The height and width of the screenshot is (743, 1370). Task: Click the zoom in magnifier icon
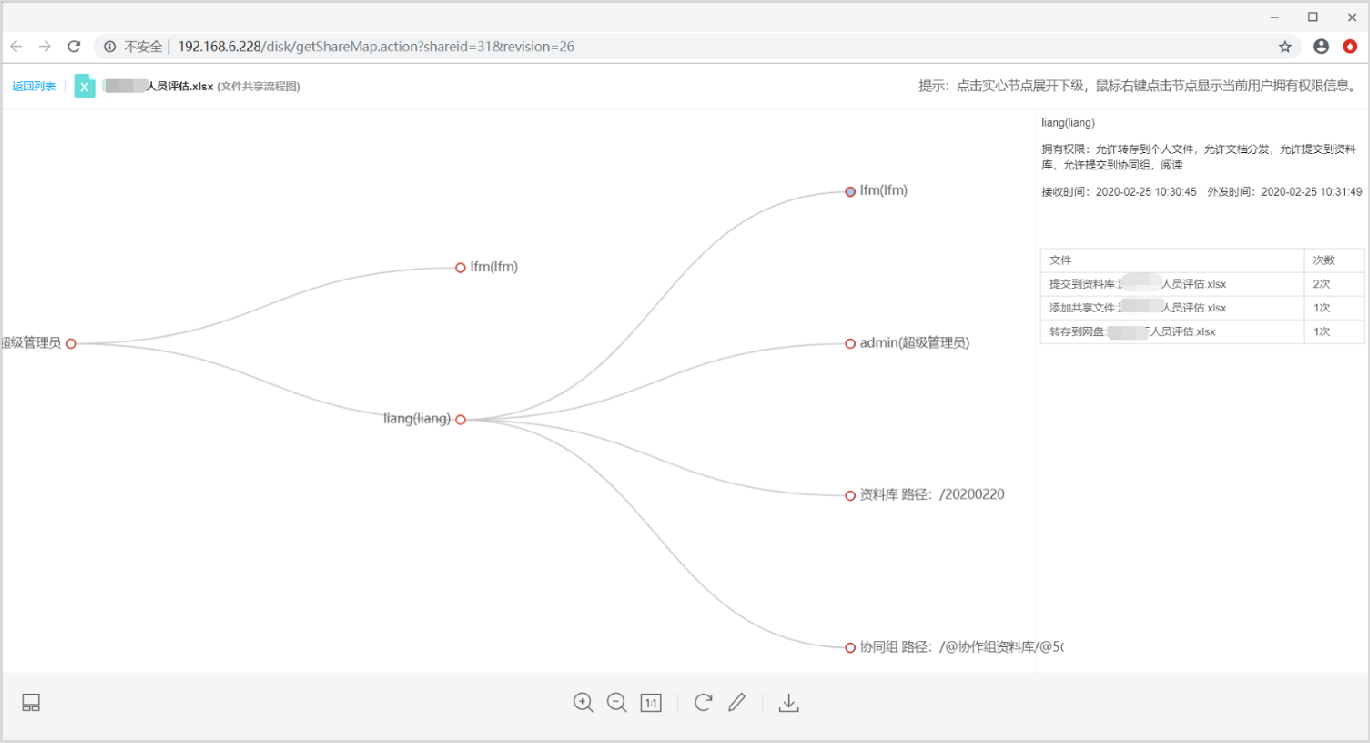click(583, 703)
